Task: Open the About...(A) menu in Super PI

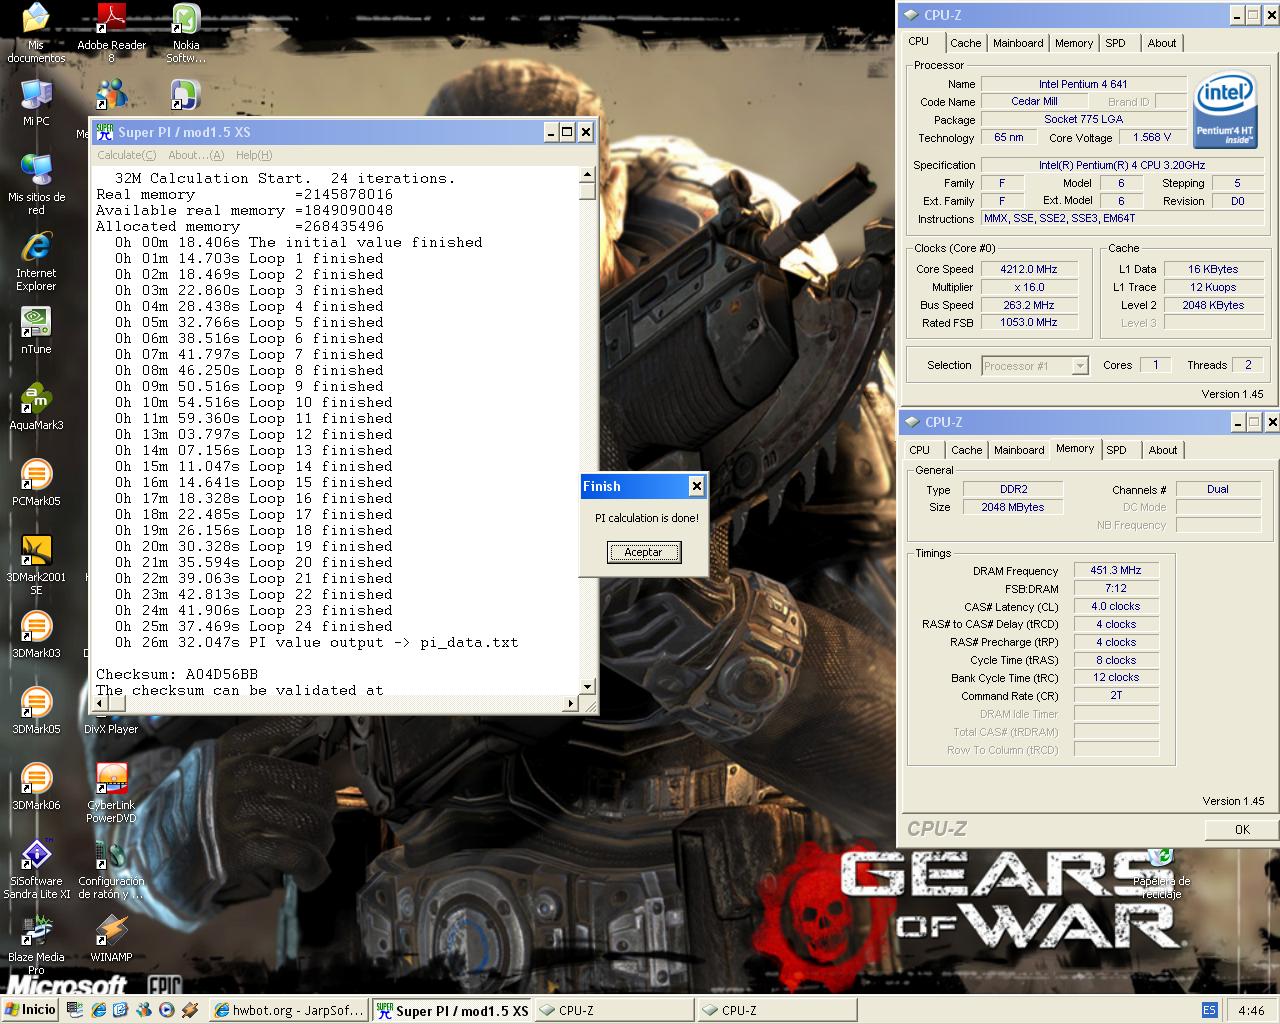Action: [196, 155]
